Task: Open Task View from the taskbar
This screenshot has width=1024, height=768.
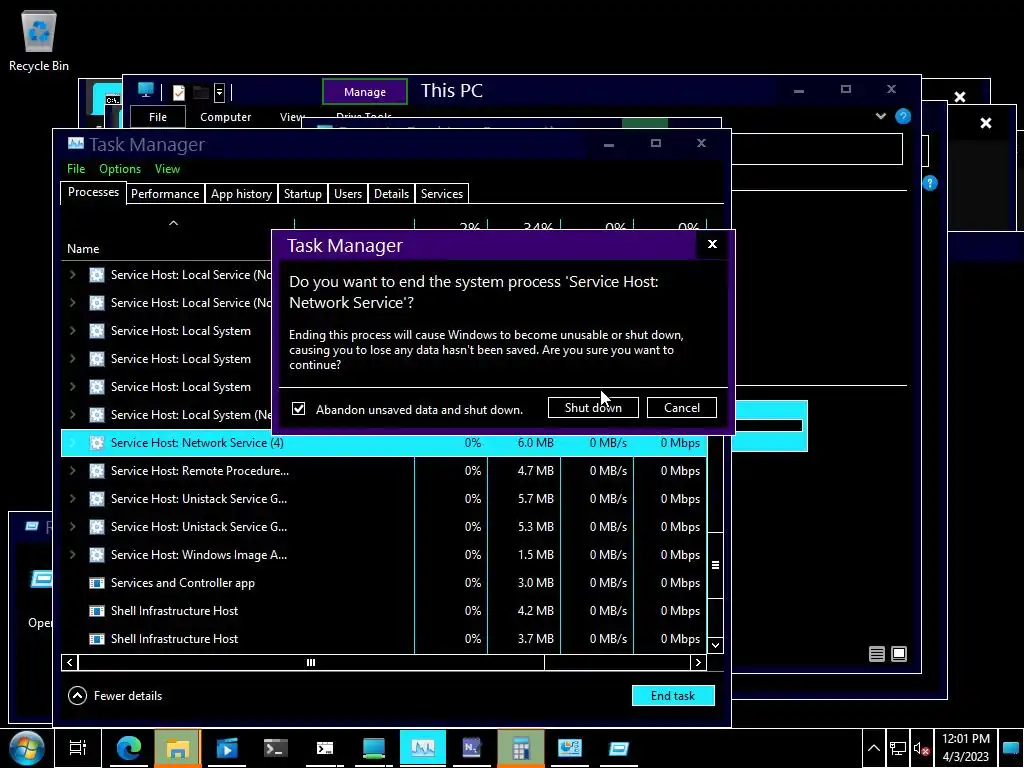Action: tap(78, 748)
